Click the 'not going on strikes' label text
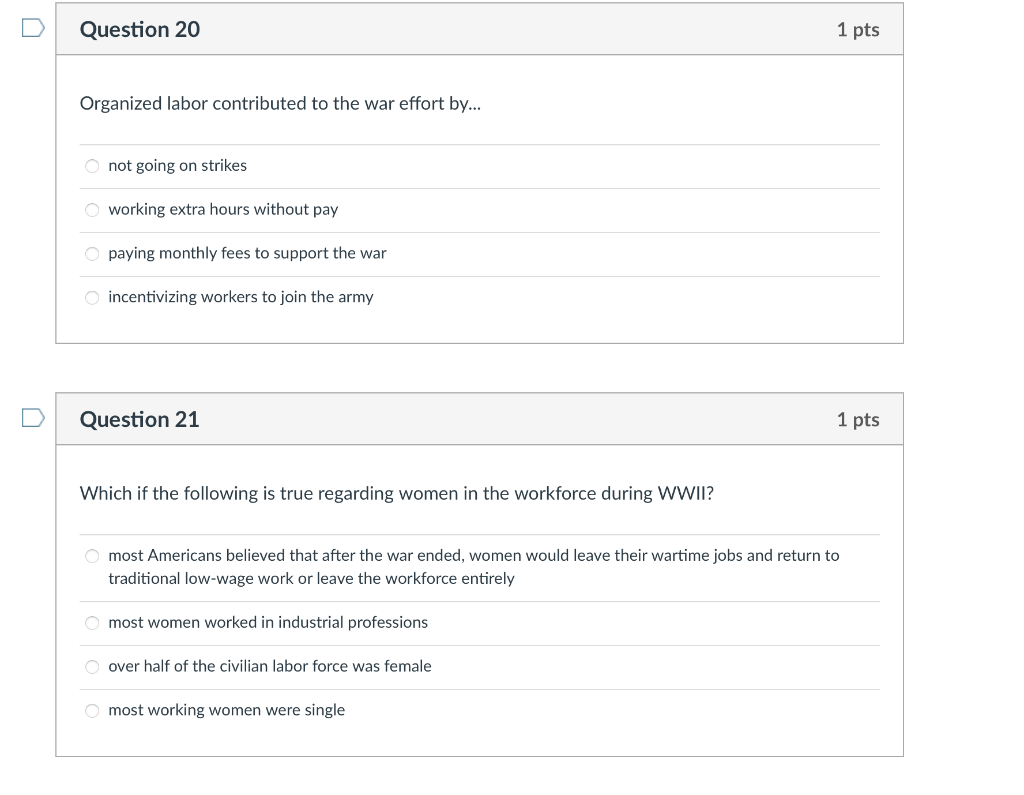This screenshot has height=795, width=1024. click(x=178, y=166)
